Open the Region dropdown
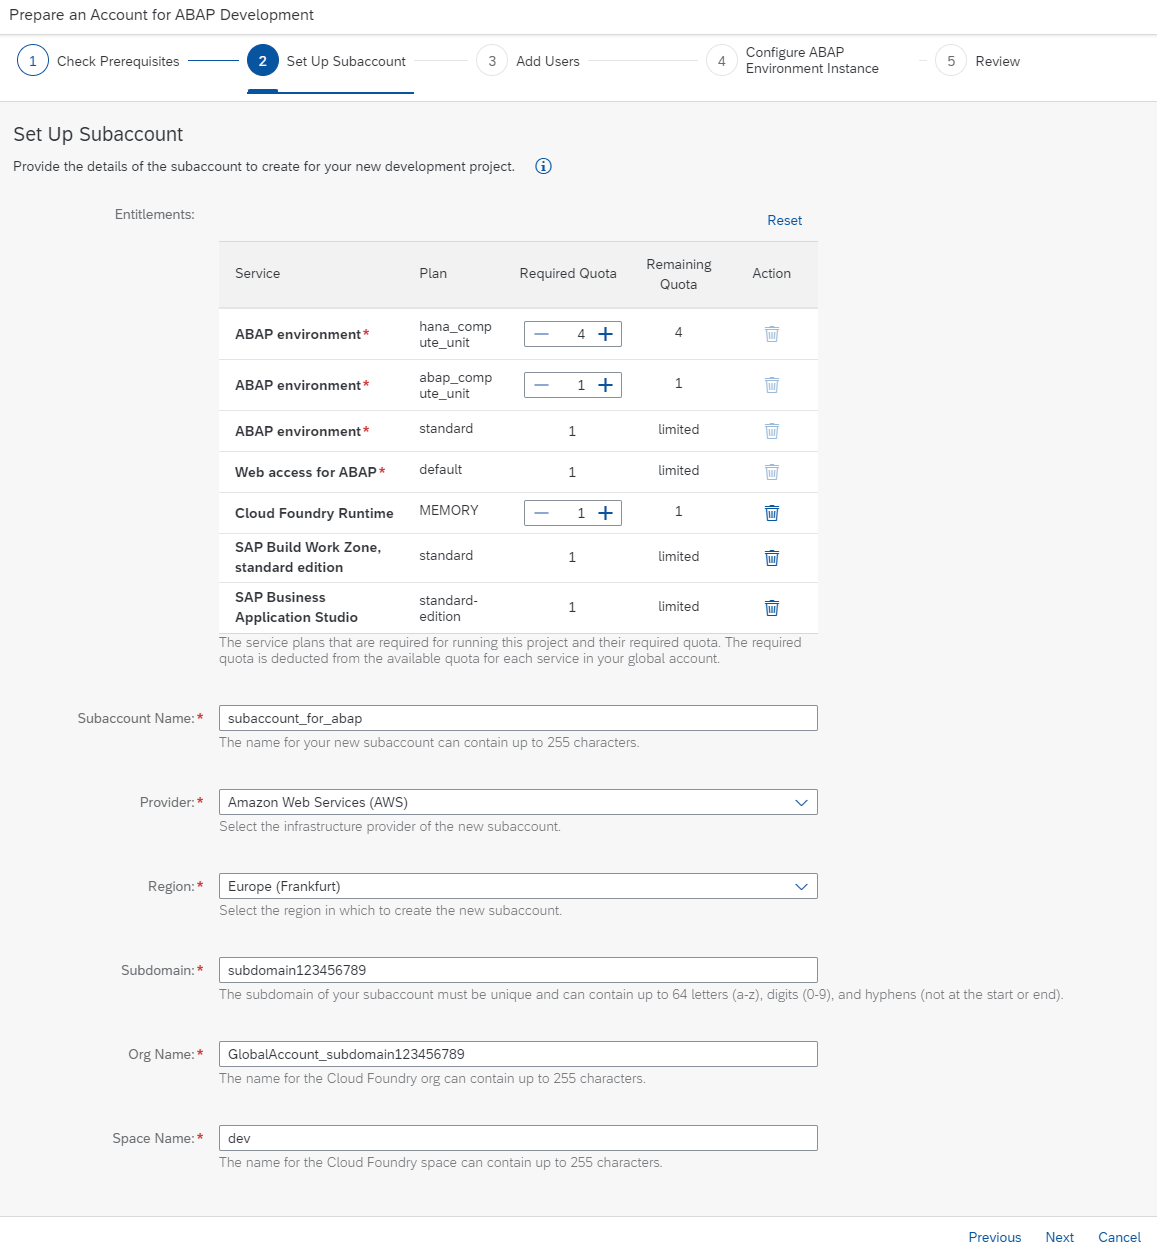The height and width of the screenshot is (1252, 1157). [518, 886]
